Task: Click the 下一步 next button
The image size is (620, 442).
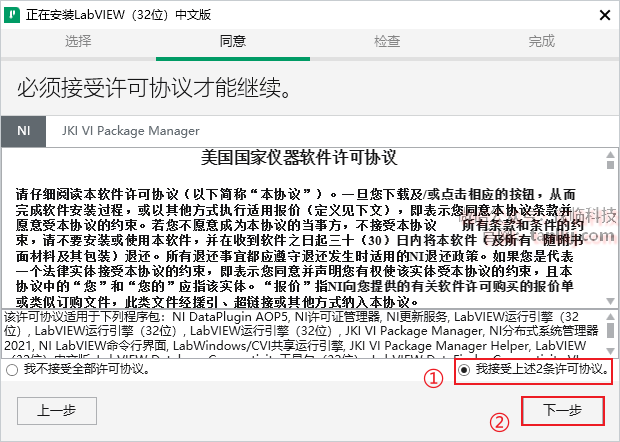Action: click(x=563, y=411)
